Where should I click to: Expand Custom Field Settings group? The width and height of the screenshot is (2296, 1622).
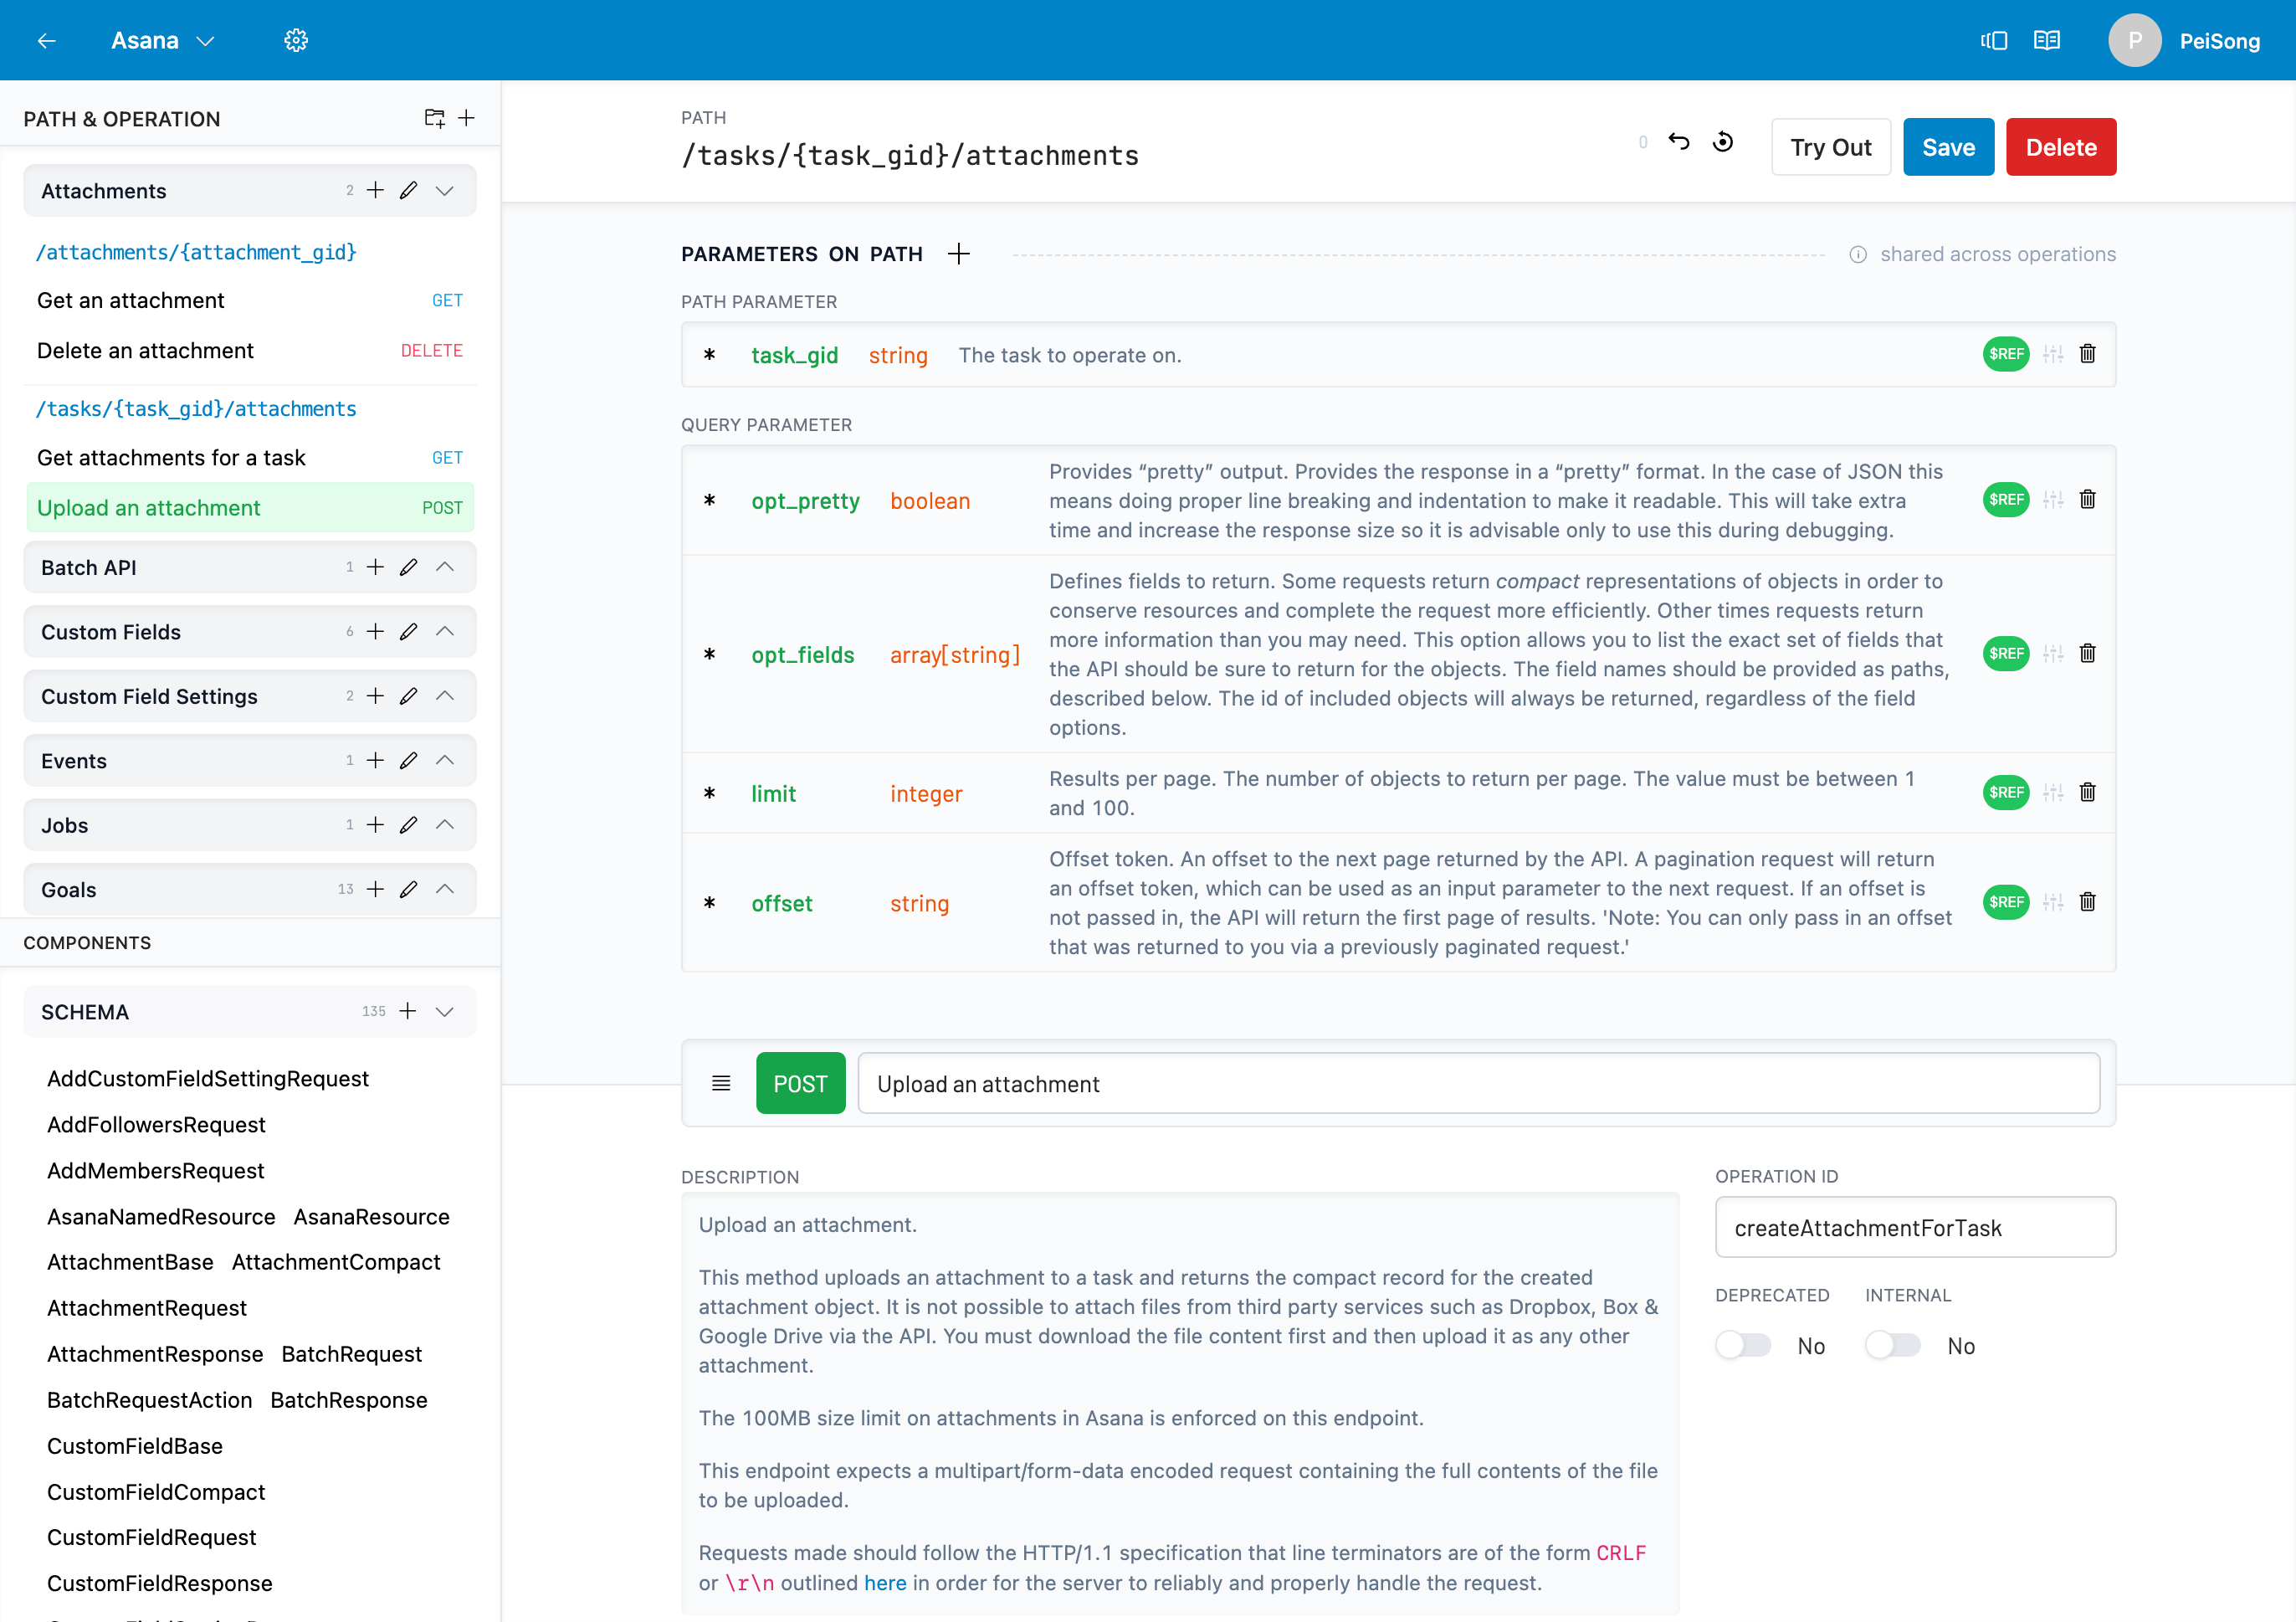[445, 696]
